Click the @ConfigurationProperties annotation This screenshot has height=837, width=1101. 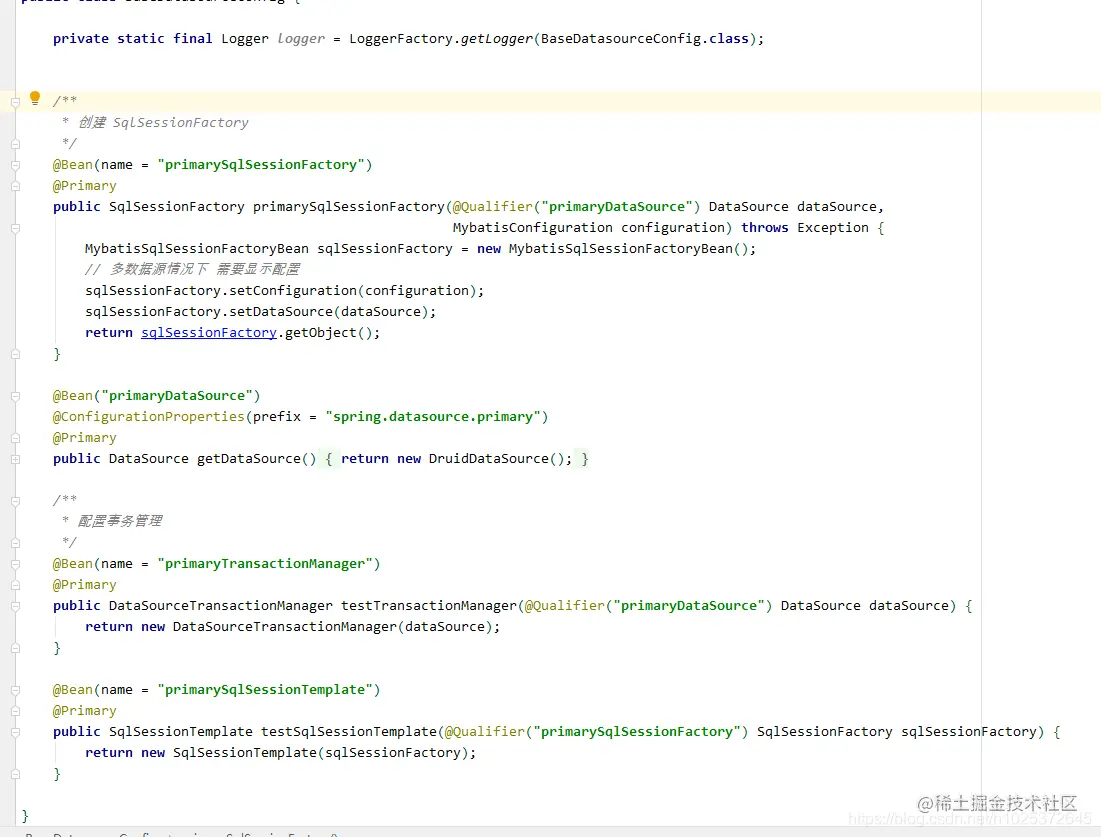[148, 416]
